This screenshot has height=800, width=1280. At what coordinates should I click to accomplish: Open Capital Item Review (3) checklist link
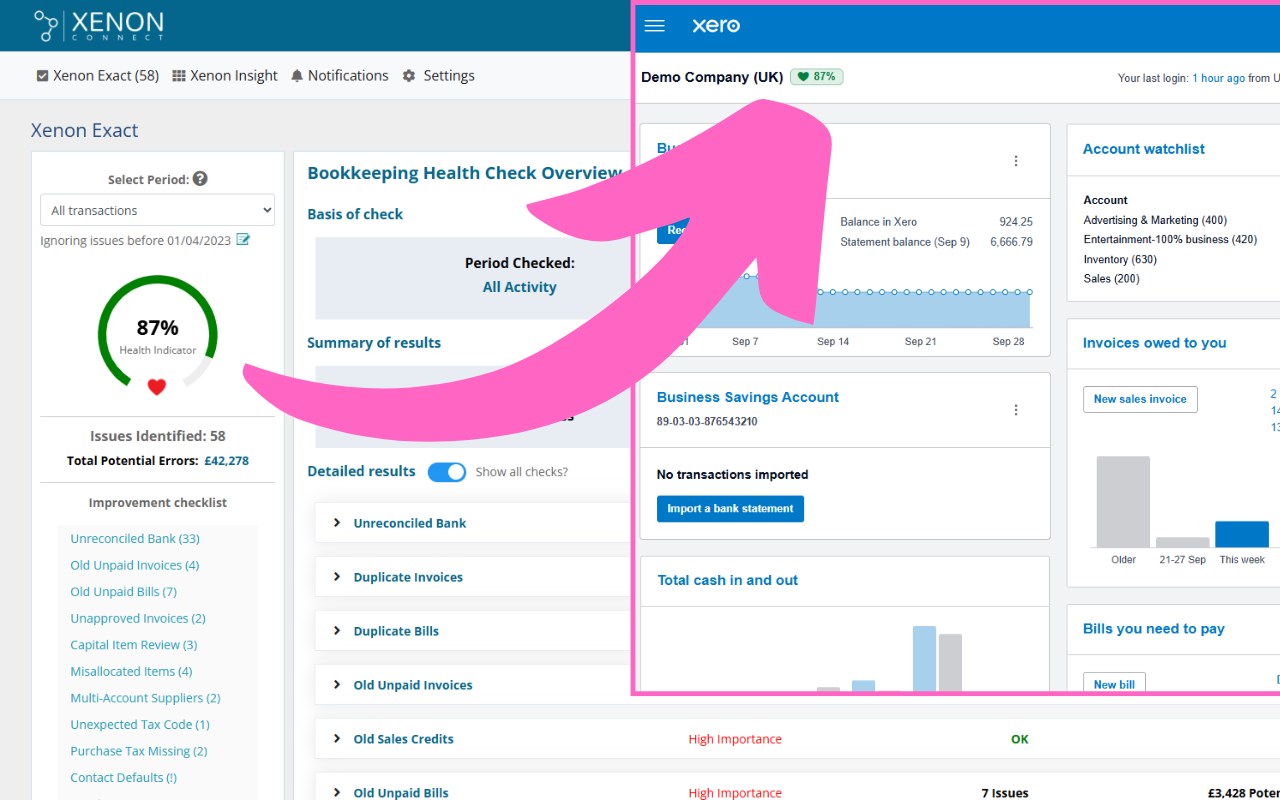coord(134,645)
